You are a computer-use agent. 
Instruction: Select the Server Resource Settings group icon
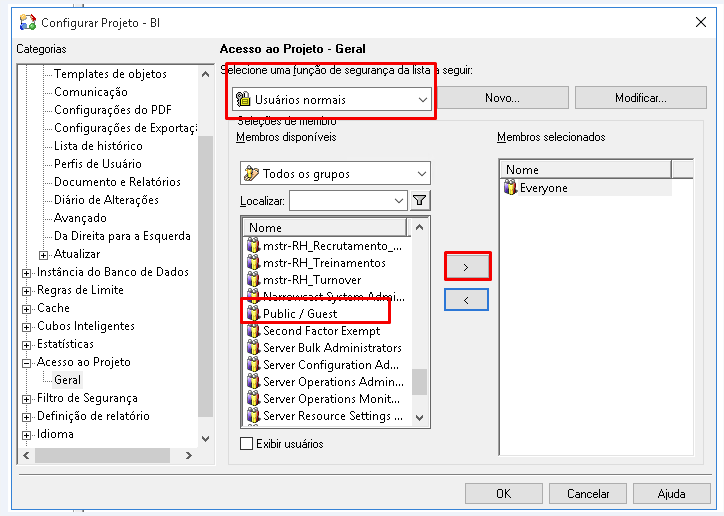(x=253, y=416)
